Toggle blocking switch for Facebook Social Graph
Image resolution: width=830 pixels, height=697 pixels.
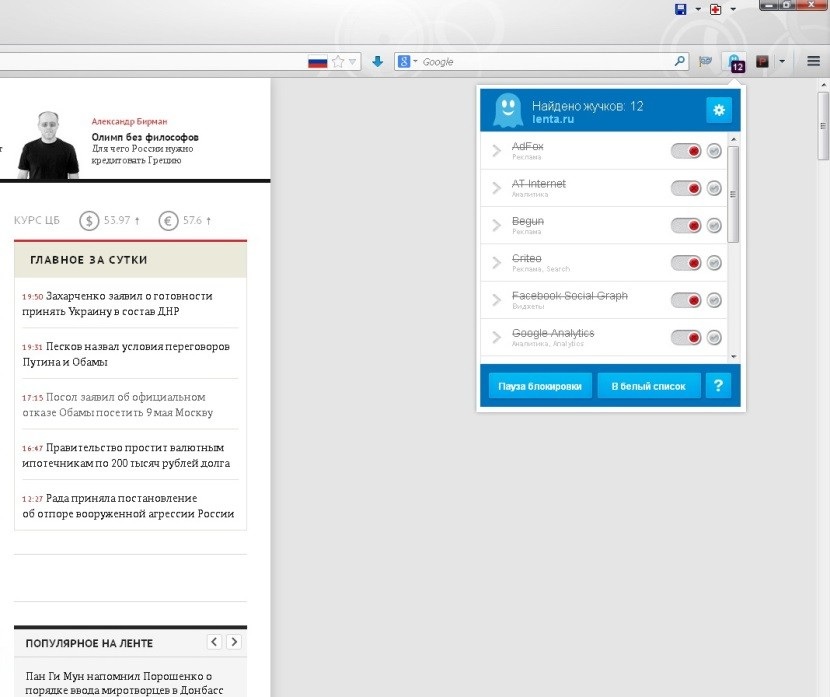tap(686, 300)
